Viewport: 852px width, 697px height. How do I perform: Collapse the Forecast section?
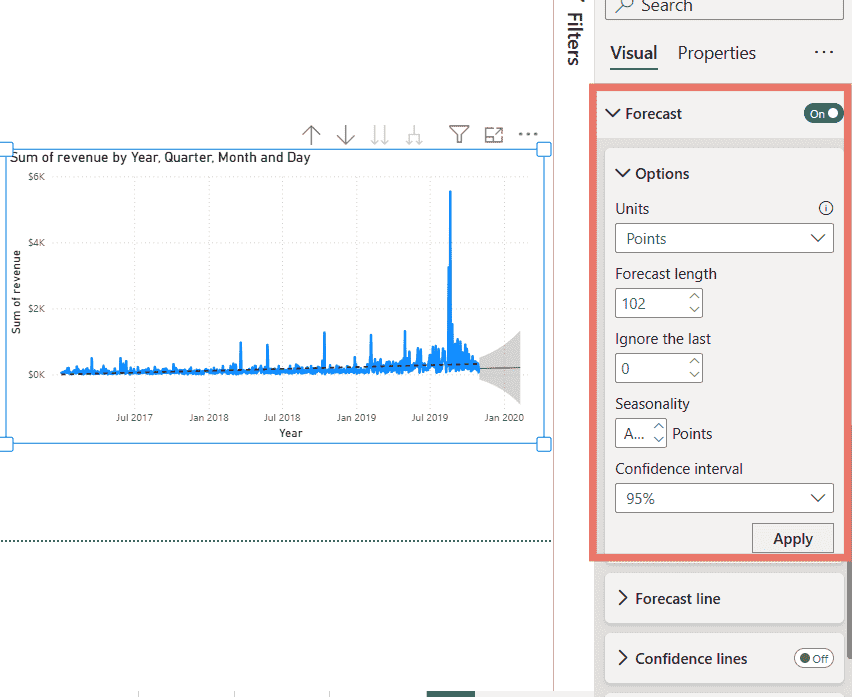click(613, 114)
